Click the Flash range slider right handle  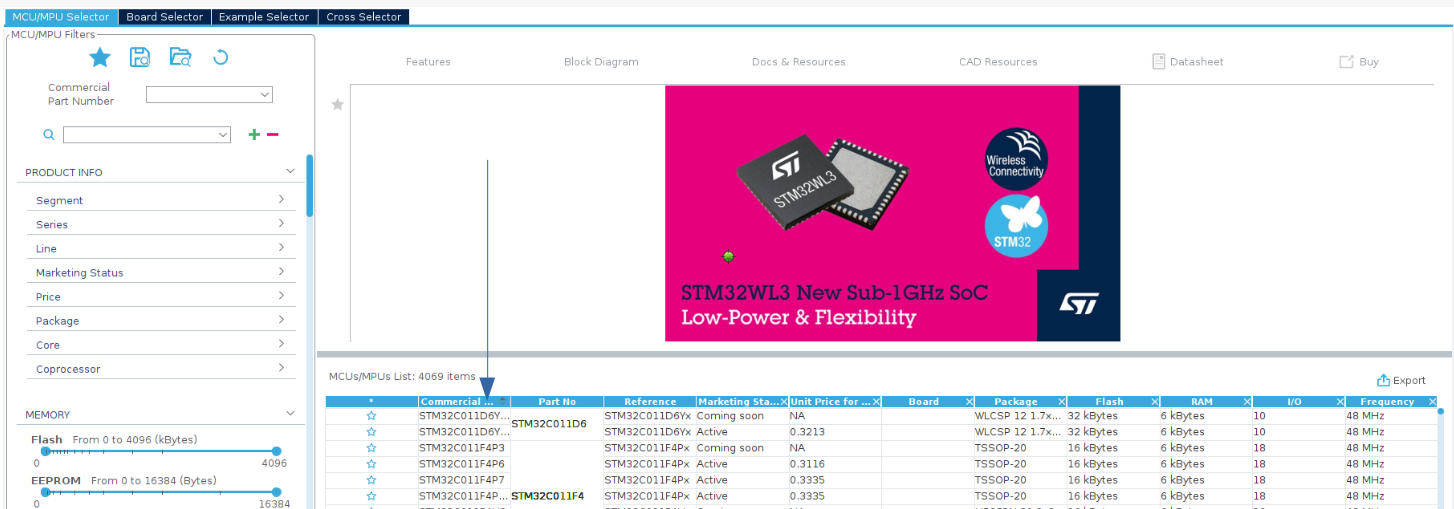[277, 451]
